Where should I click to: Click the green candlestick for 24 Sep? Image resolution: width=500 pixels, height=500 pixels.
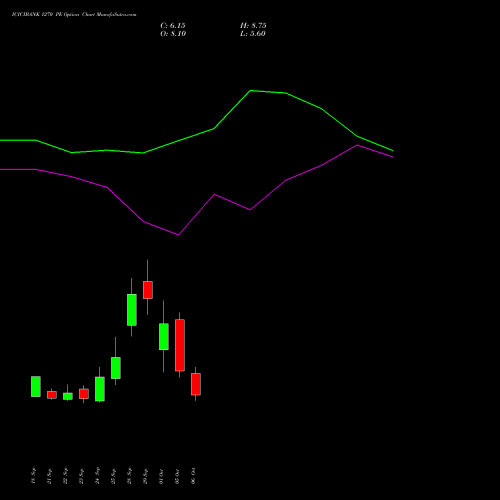click(x=100, y=389)
